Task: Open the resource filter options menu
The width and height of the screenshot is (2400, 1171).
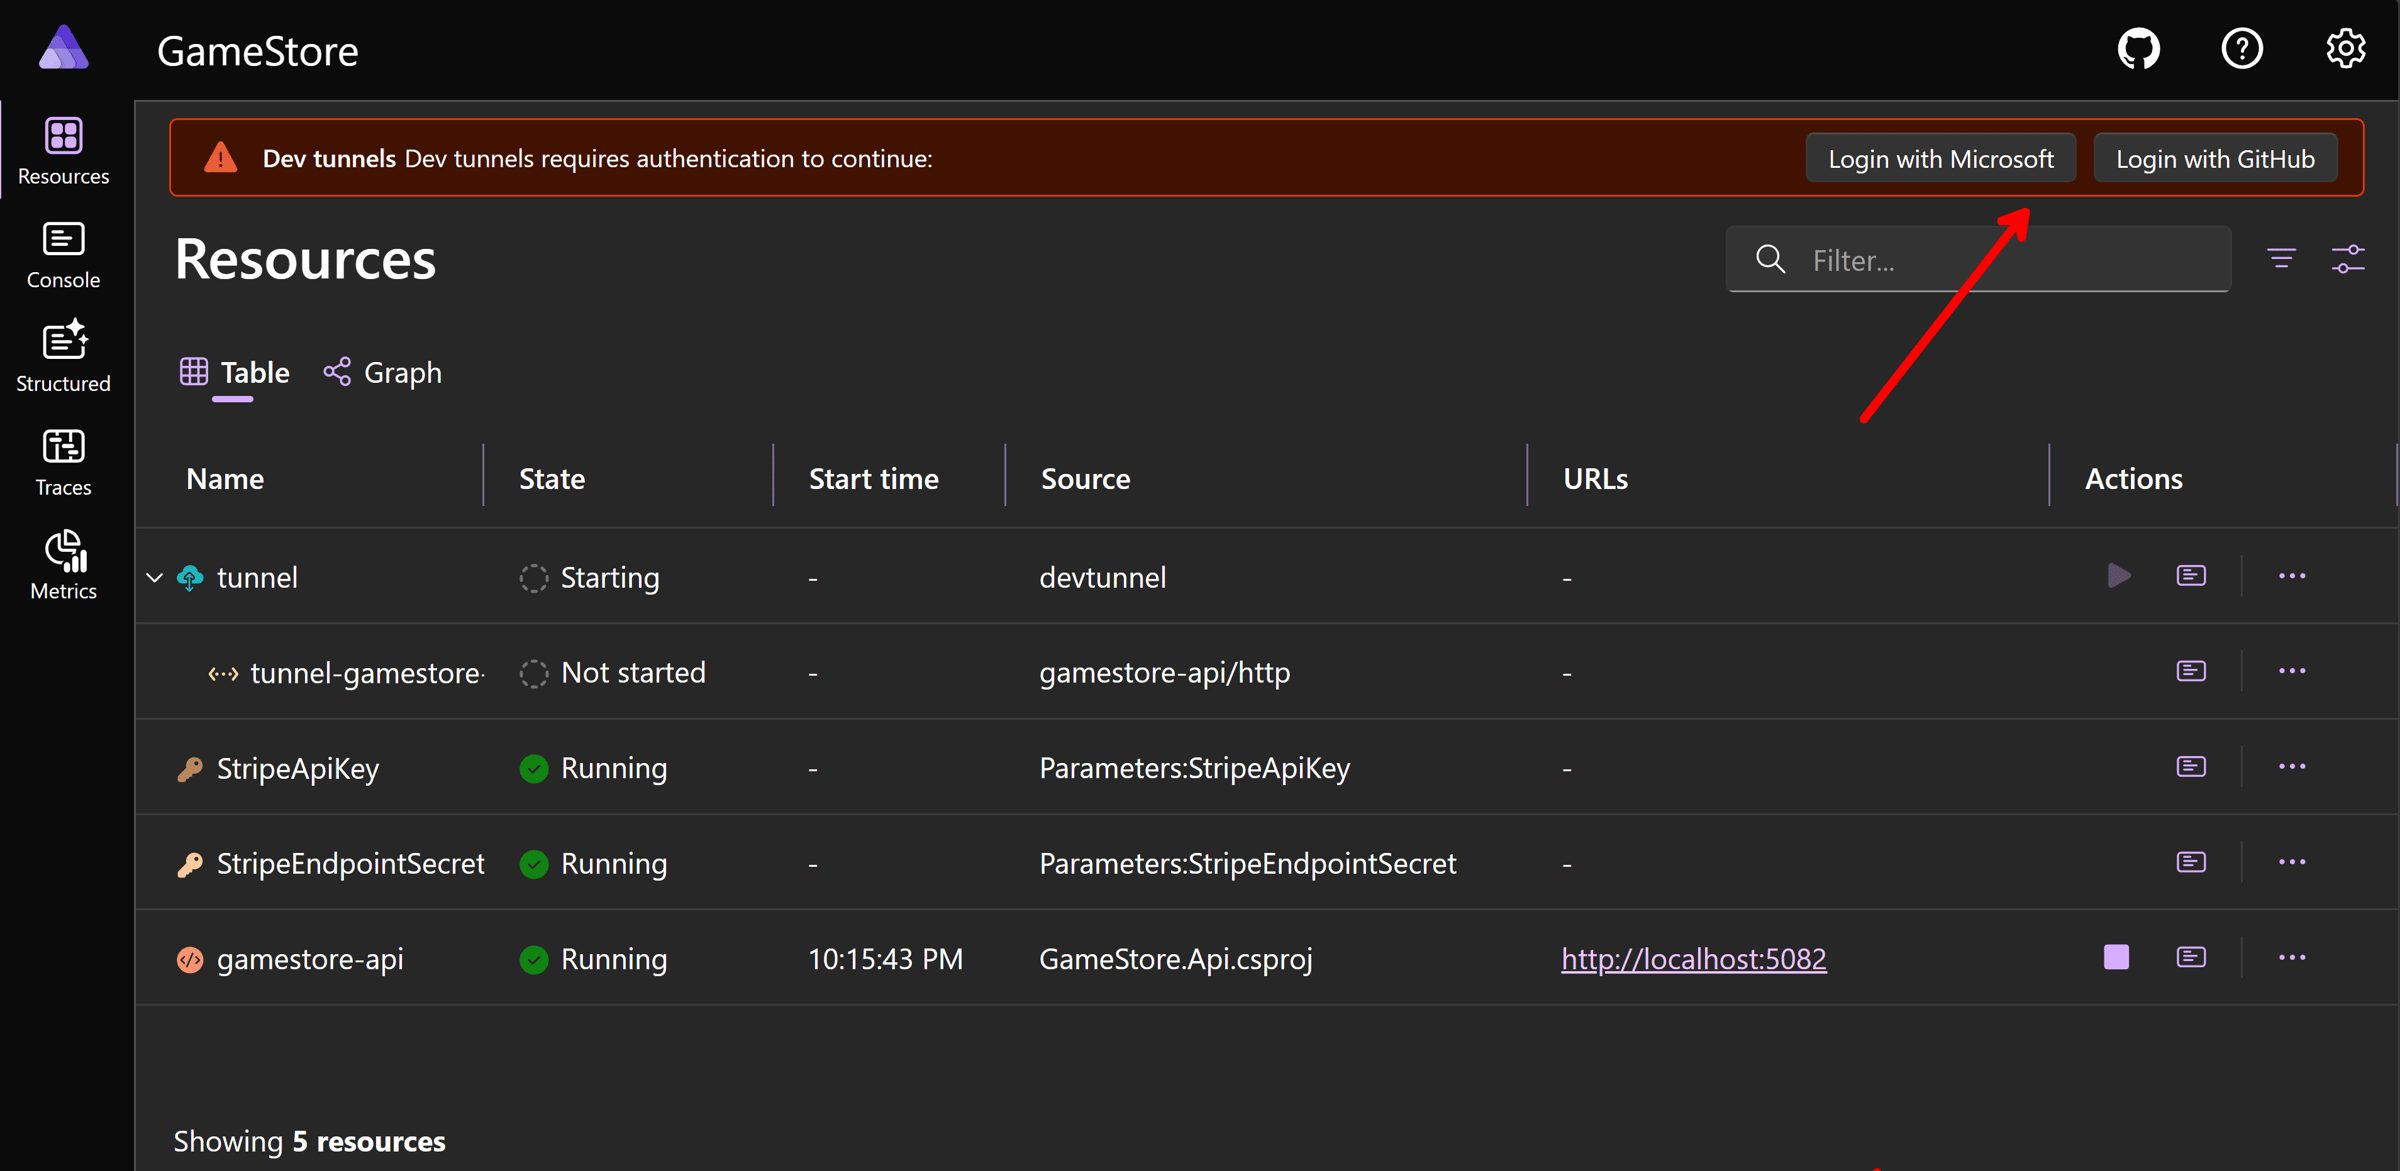Action: (2281, 259)
